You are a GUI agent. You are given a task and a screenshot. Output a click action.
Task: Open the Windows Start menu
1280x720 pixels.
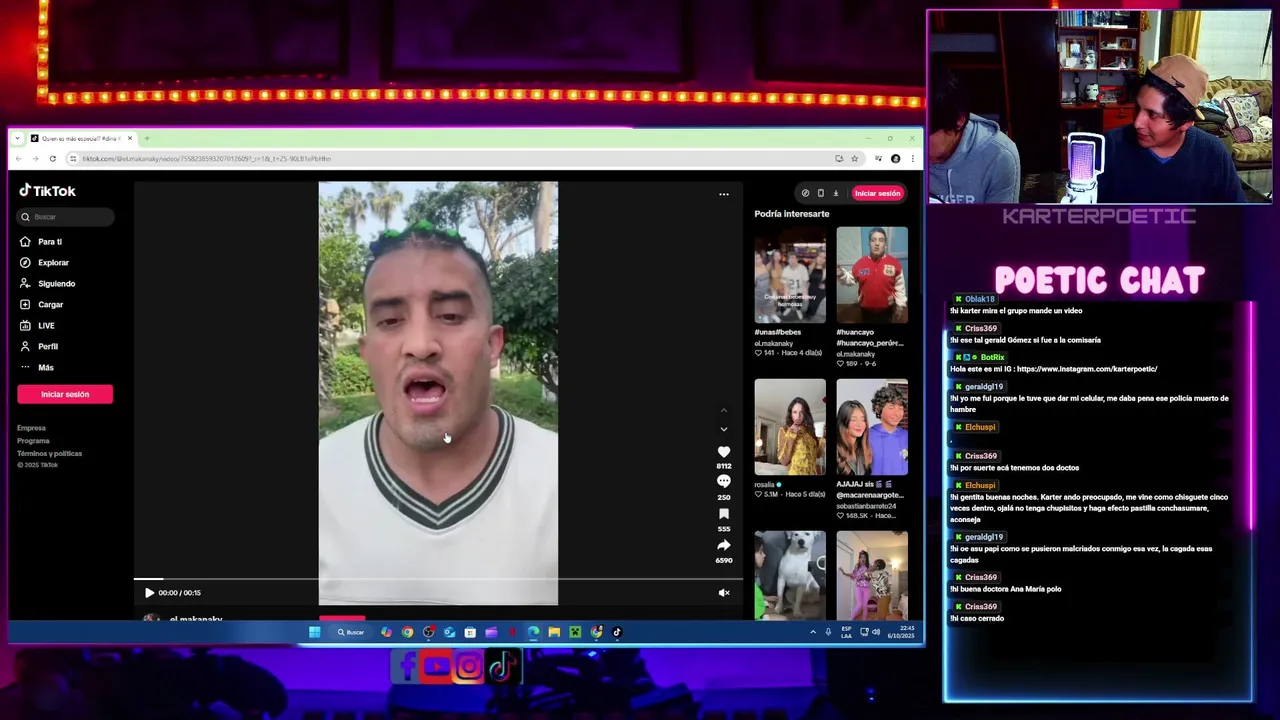(x=314, y=632)
